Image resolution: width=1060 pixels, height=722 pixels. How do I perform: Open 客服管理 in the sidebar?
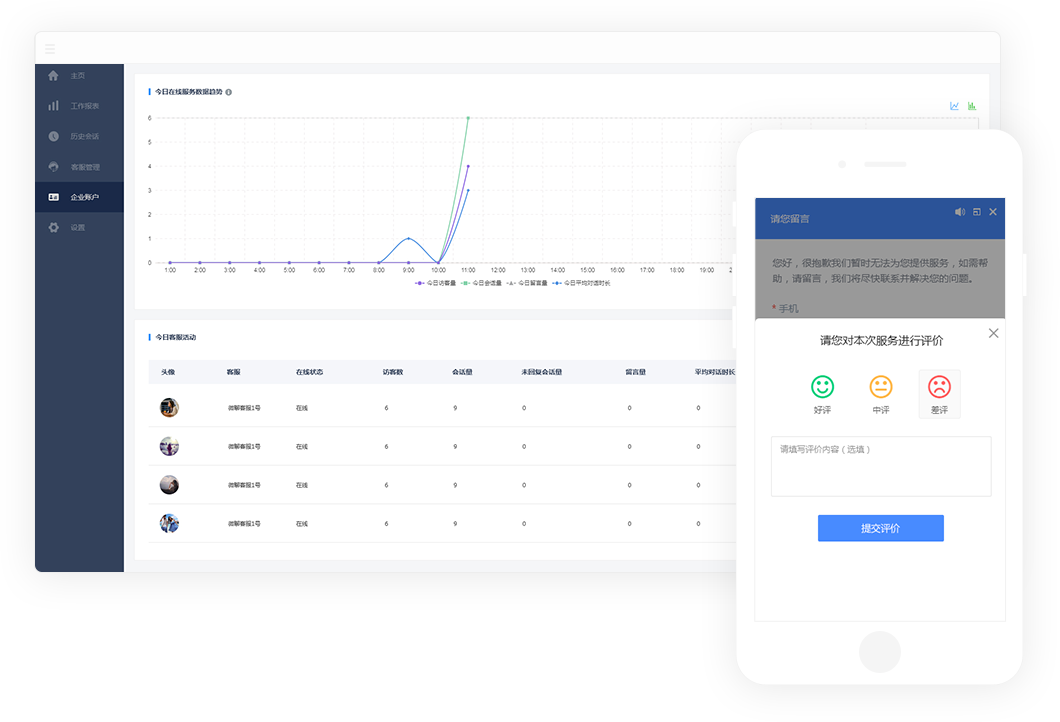pyautogui.click(x=84, y=167)
